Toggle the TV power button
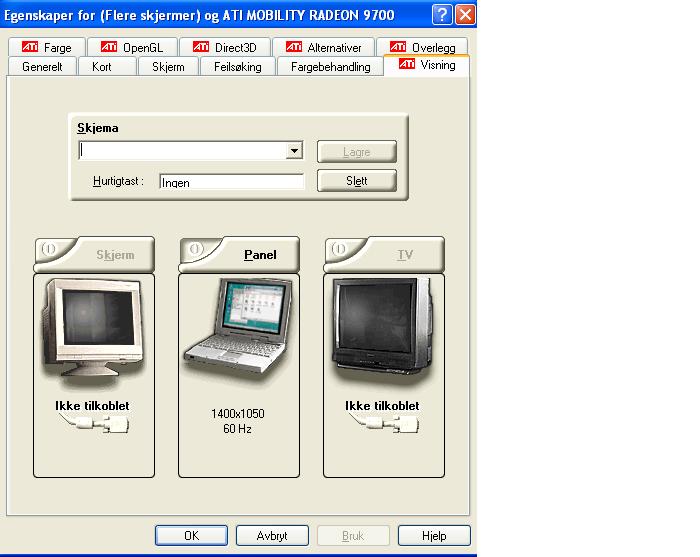The height and width of the screenshot is (557, 700). click(339, 249)
